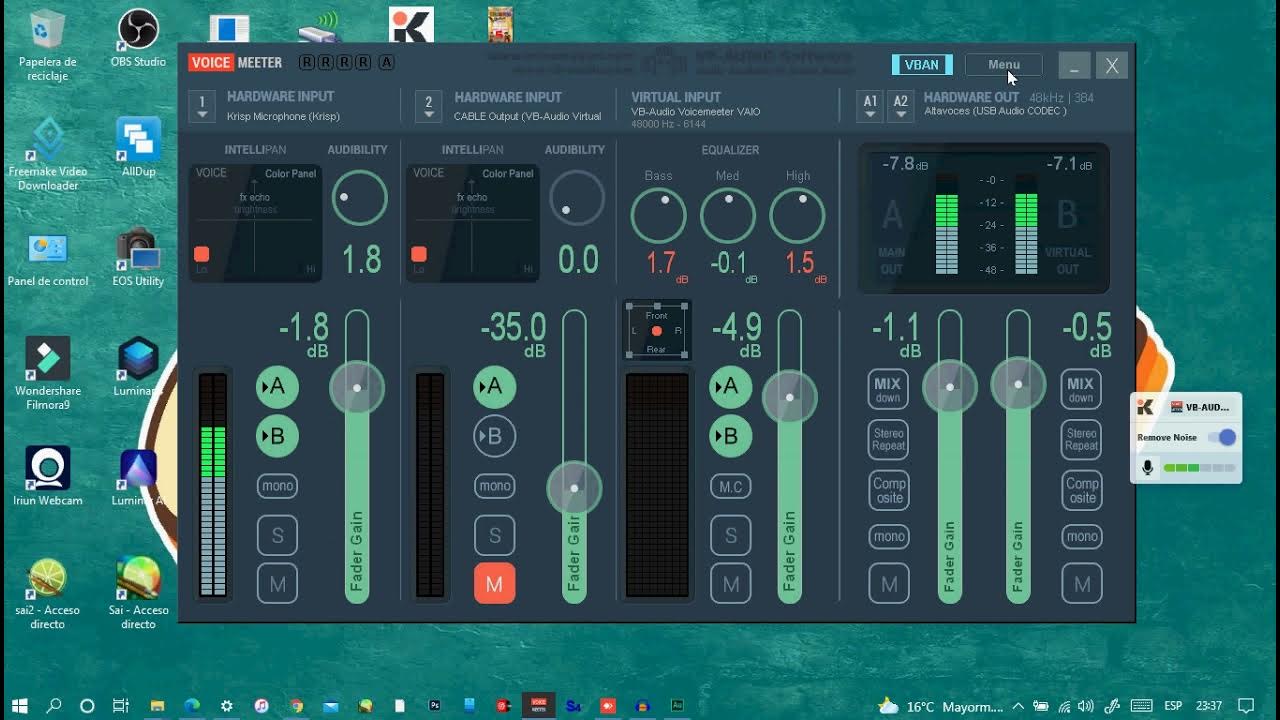Click Composite on the A bus
This screenshot has height=720, width=1280.
[x=888, y=490]
